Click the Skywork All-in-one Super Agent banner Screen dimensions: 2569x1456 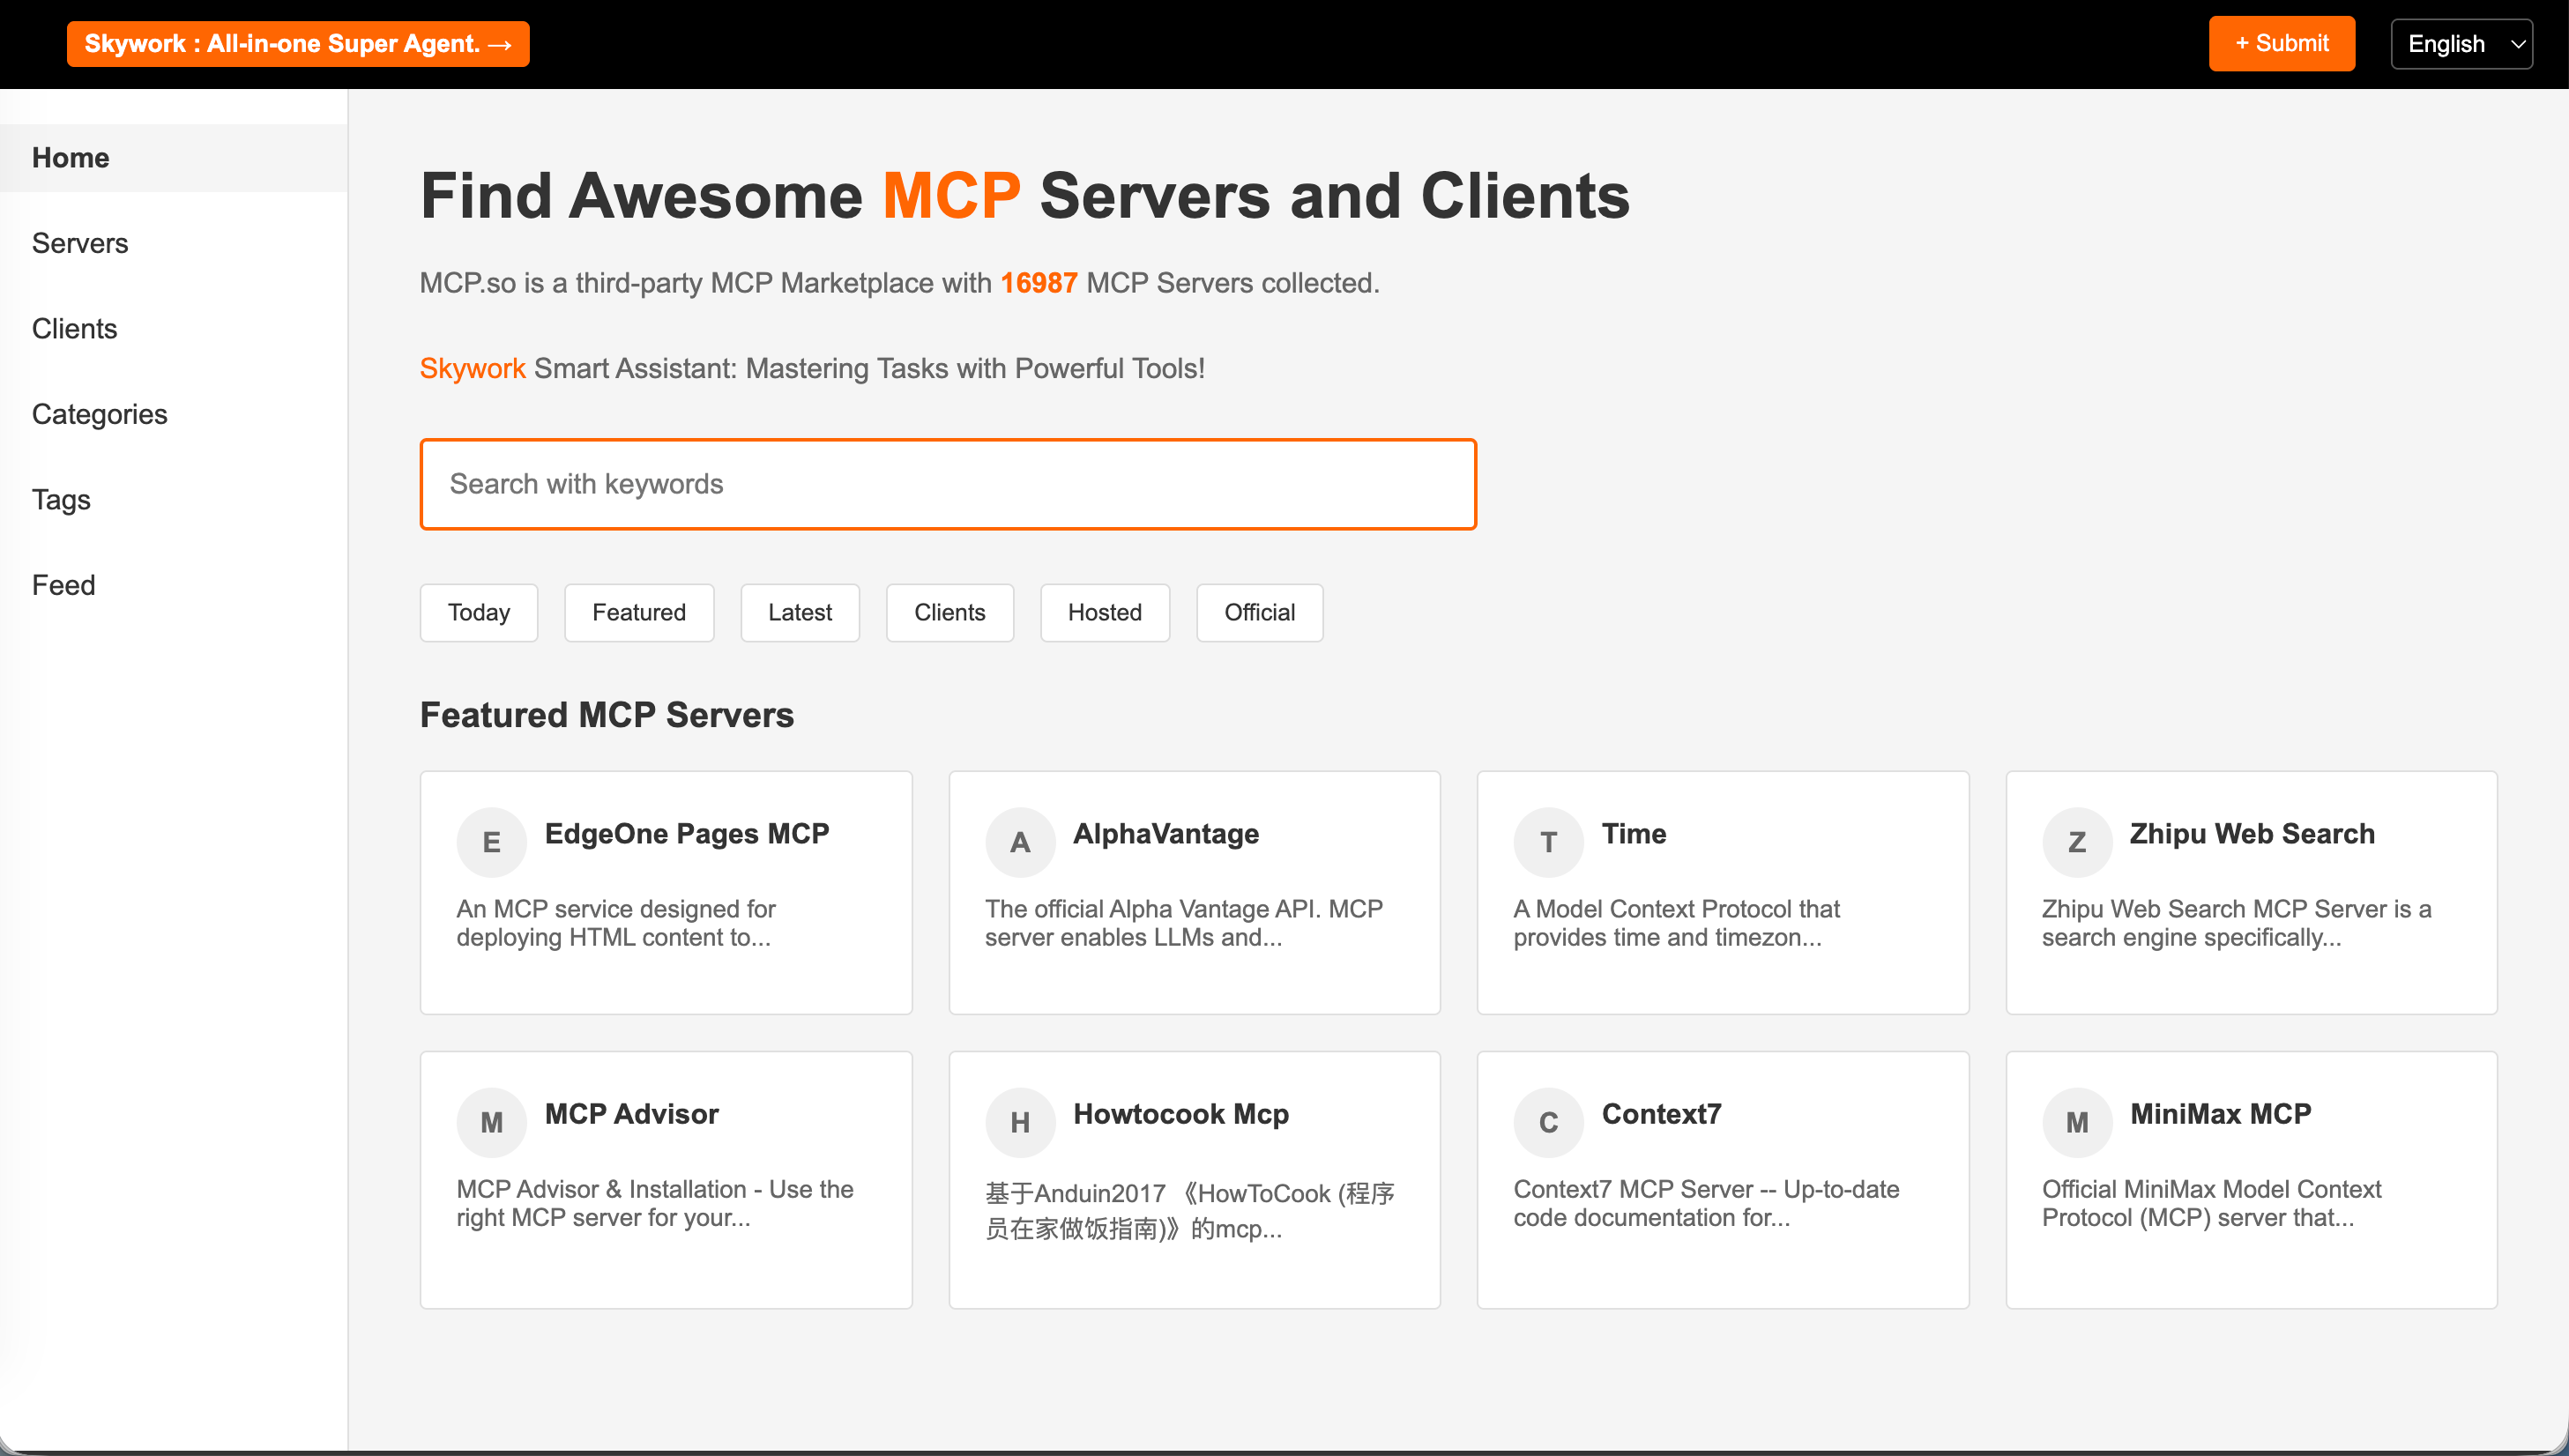[x=298, y=44]
